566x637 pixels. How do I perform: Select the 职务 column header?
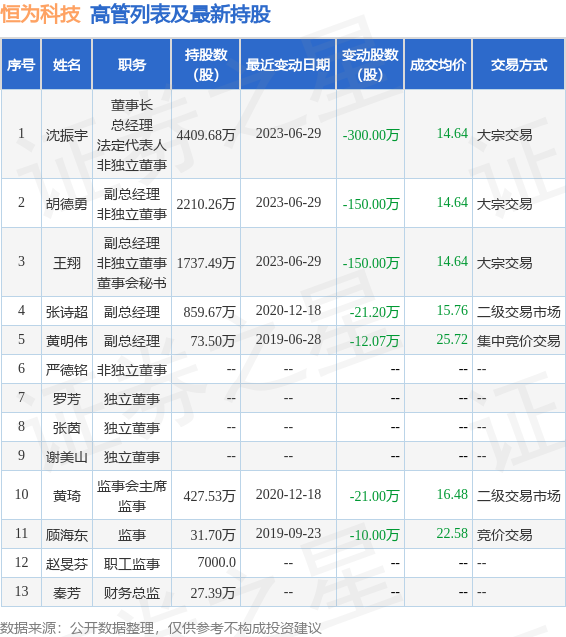(132, 65)
